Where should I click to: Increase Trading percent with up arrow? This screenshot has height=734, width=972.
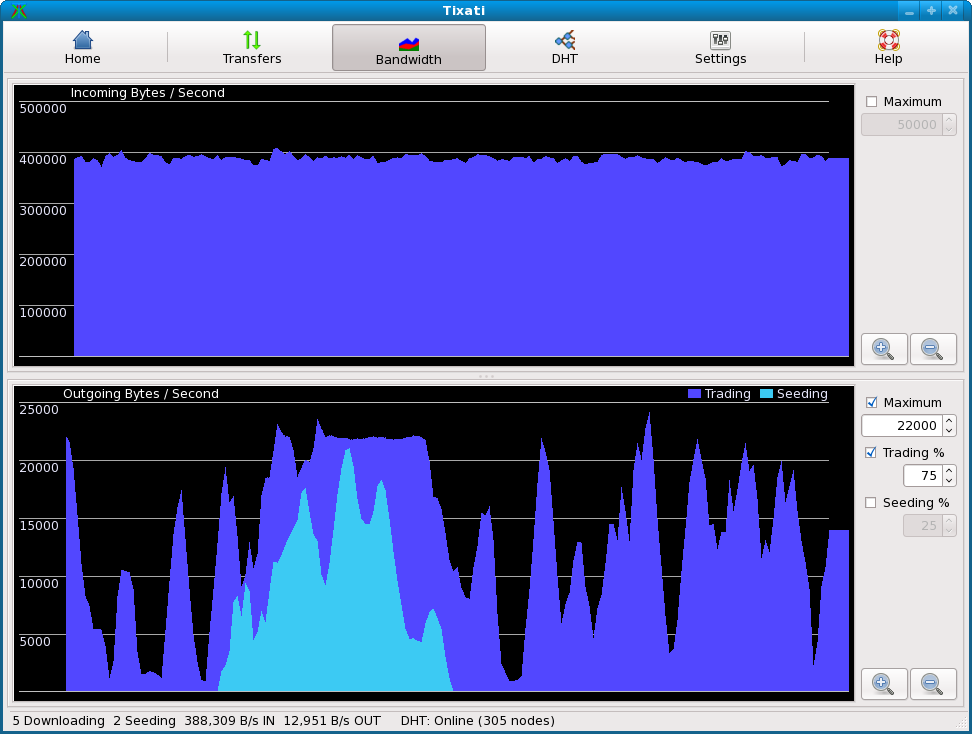pos(949,471)
